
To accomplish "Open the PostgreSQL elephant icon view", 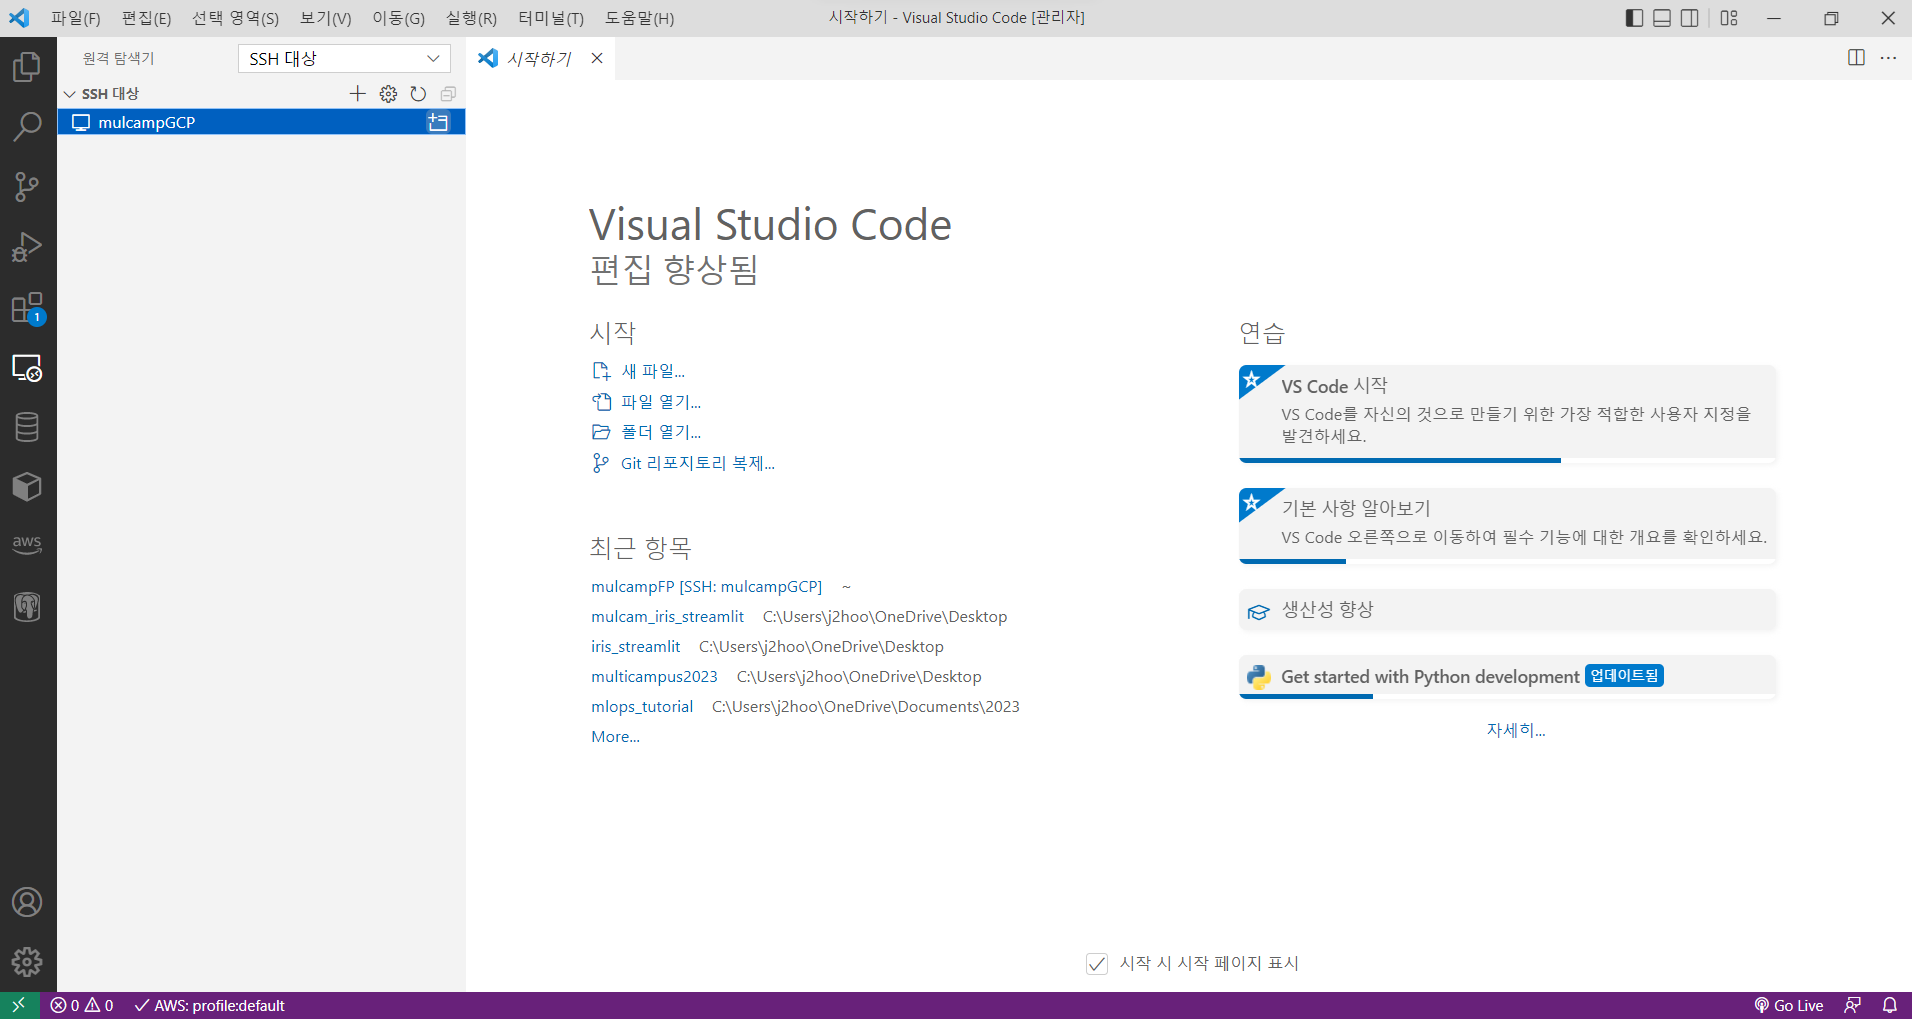I will pyautogui.click(x=27, y=607).
